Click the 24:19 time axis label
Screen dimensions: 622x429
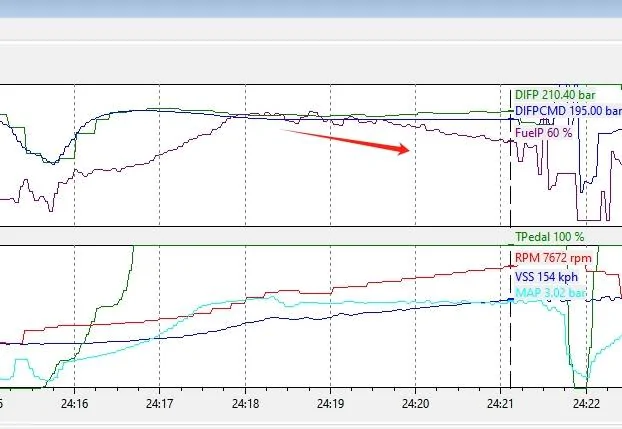330,404
